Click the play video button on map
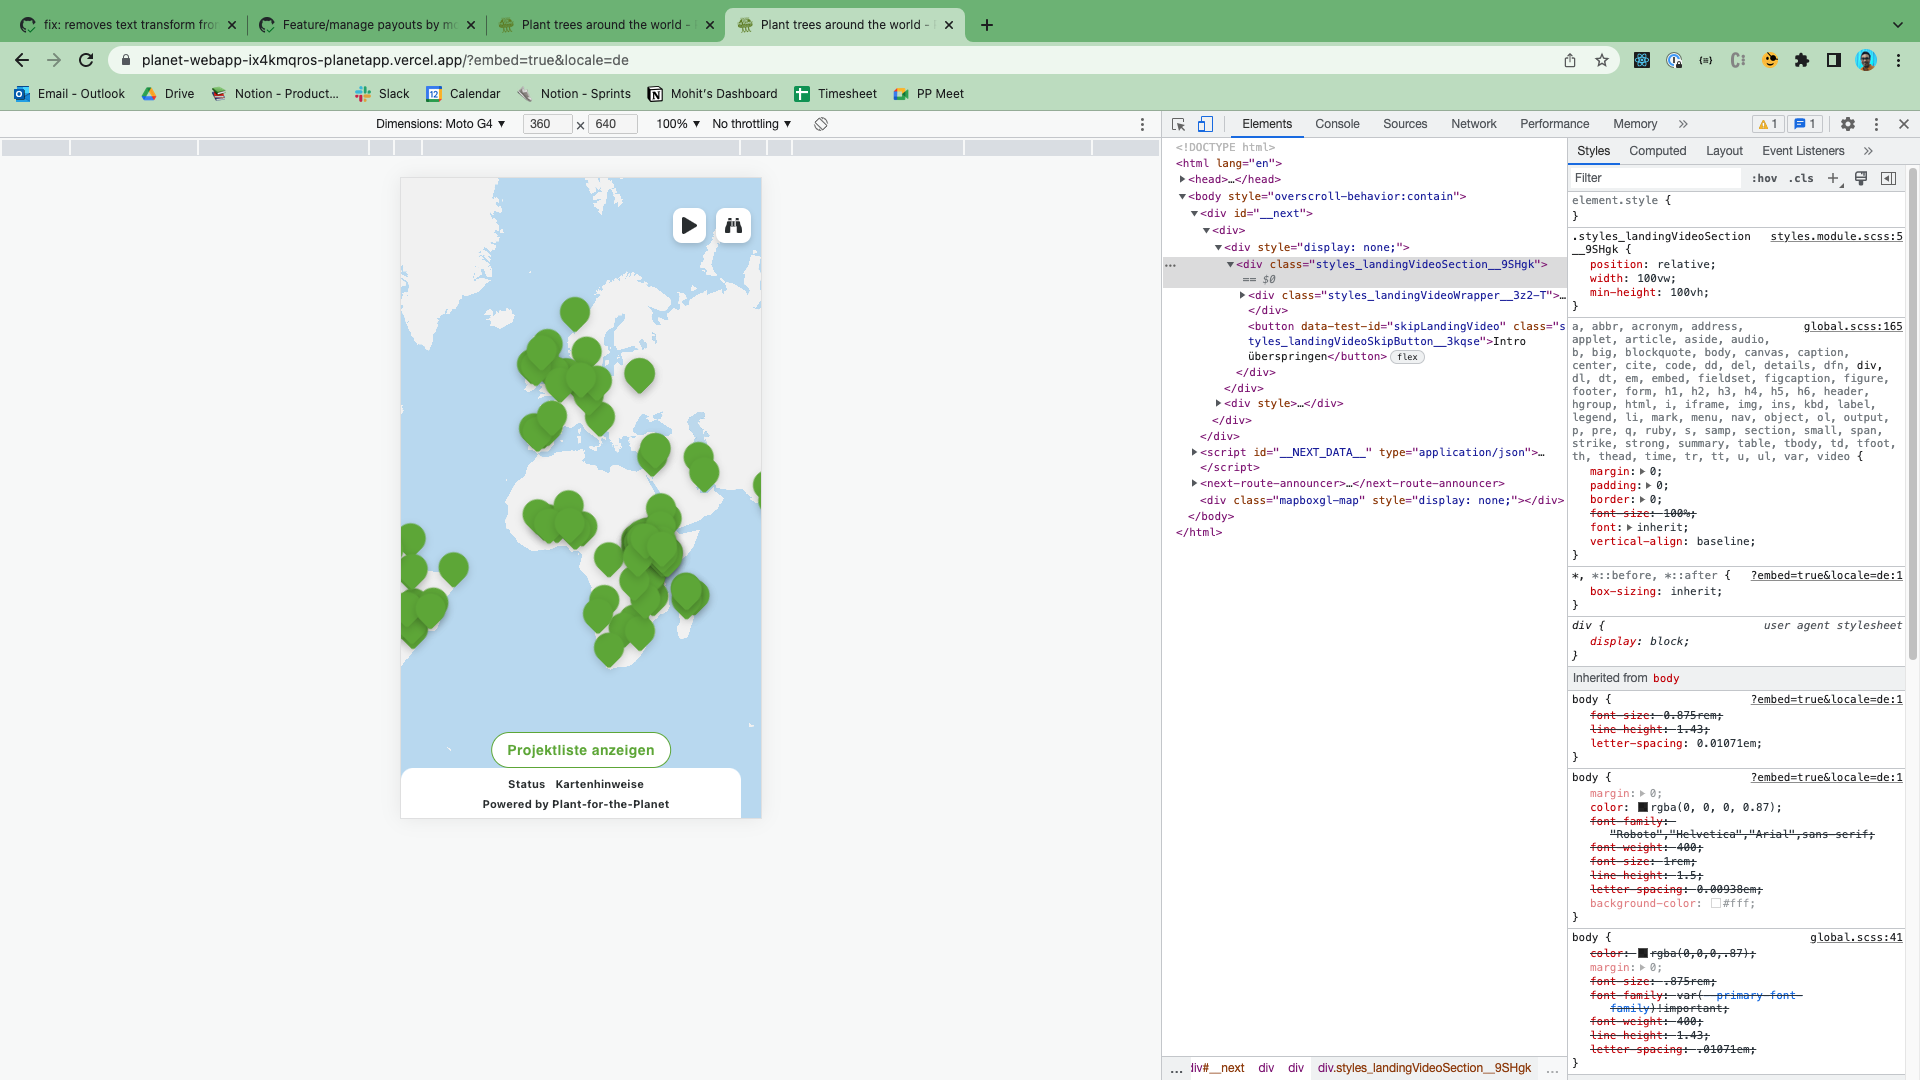The height and width of the screenshot is (1080, 1920). [689, 226]
